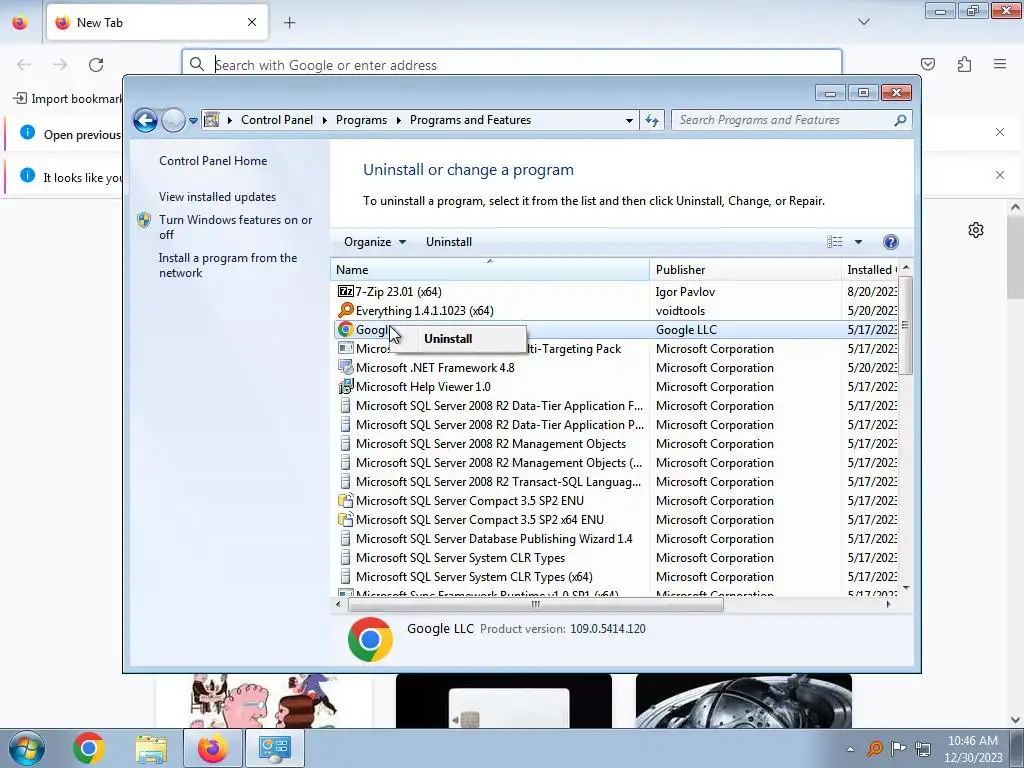The height and width of the screenshot is (768, 1024).
Task: Click the change view icon
Action: pyautogui.click(x=835, y=242)
